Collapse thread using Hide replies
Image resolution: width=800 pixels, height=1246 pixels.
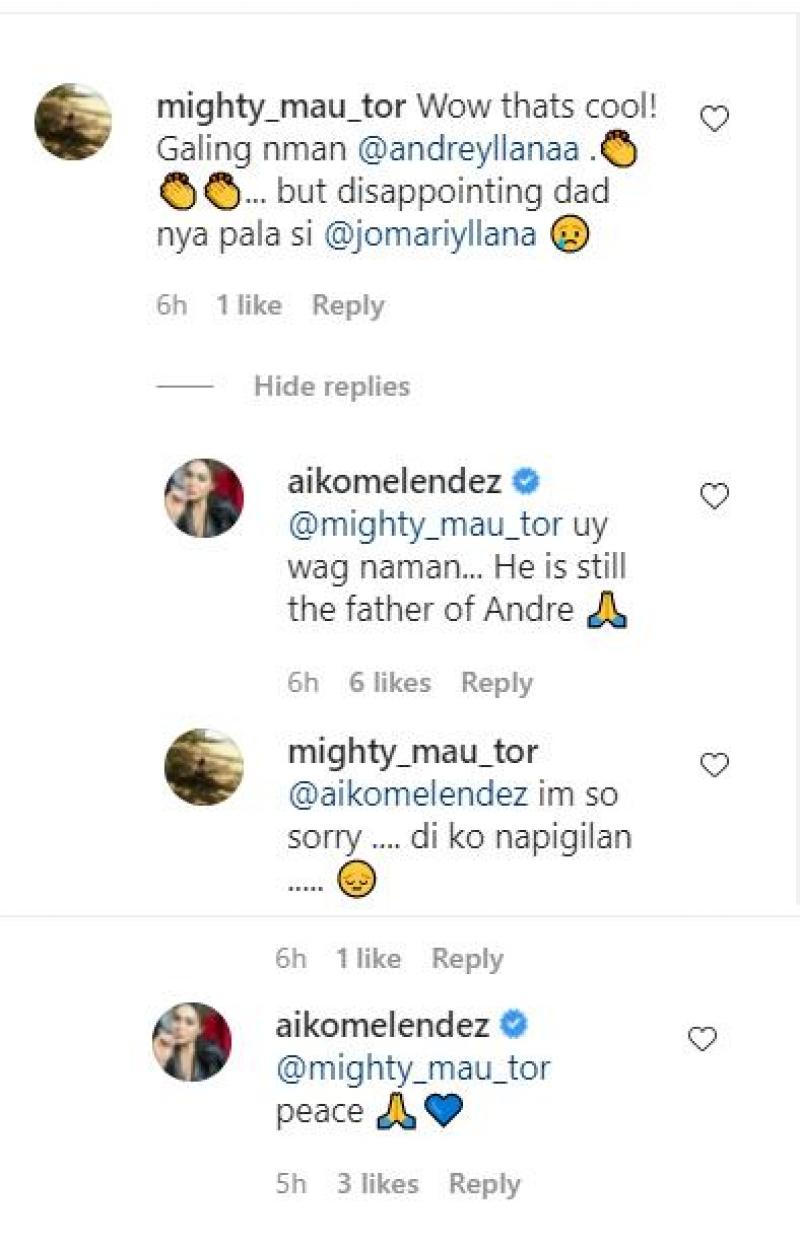click(331, 386)
